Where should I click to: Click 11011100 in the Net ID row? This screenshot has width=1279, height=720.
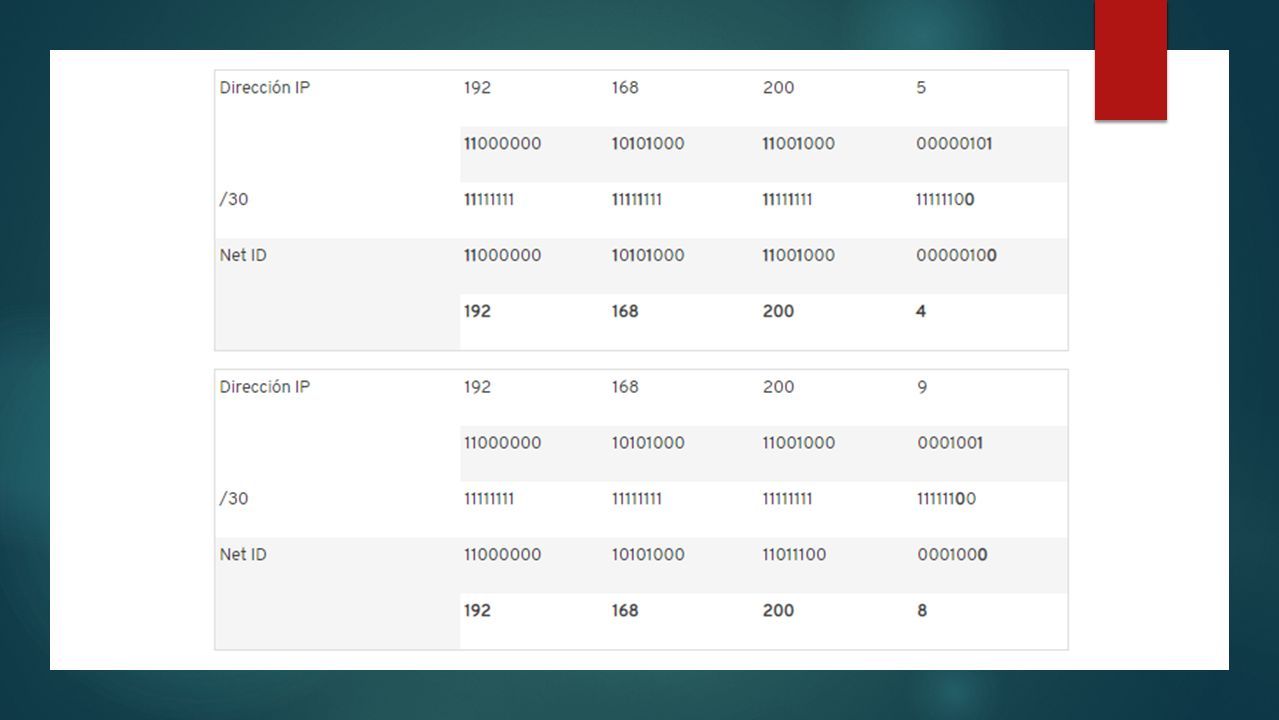pyautogui.click(x=794, y=555)
